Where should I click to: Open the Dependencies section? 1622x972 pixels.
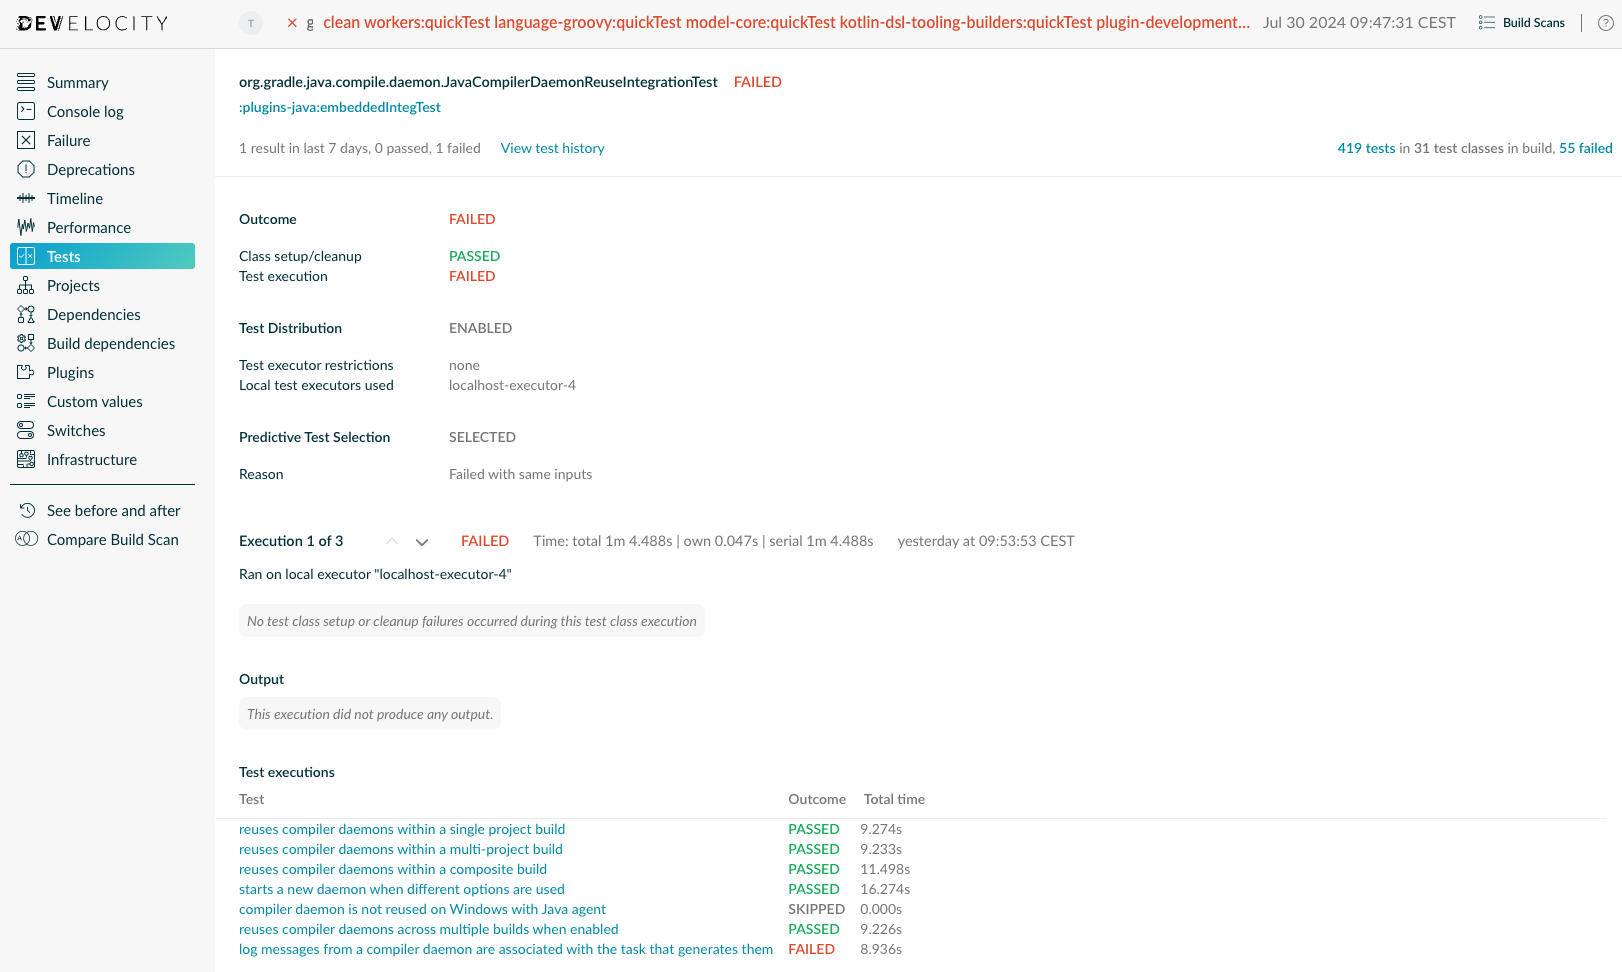(93, 314)
